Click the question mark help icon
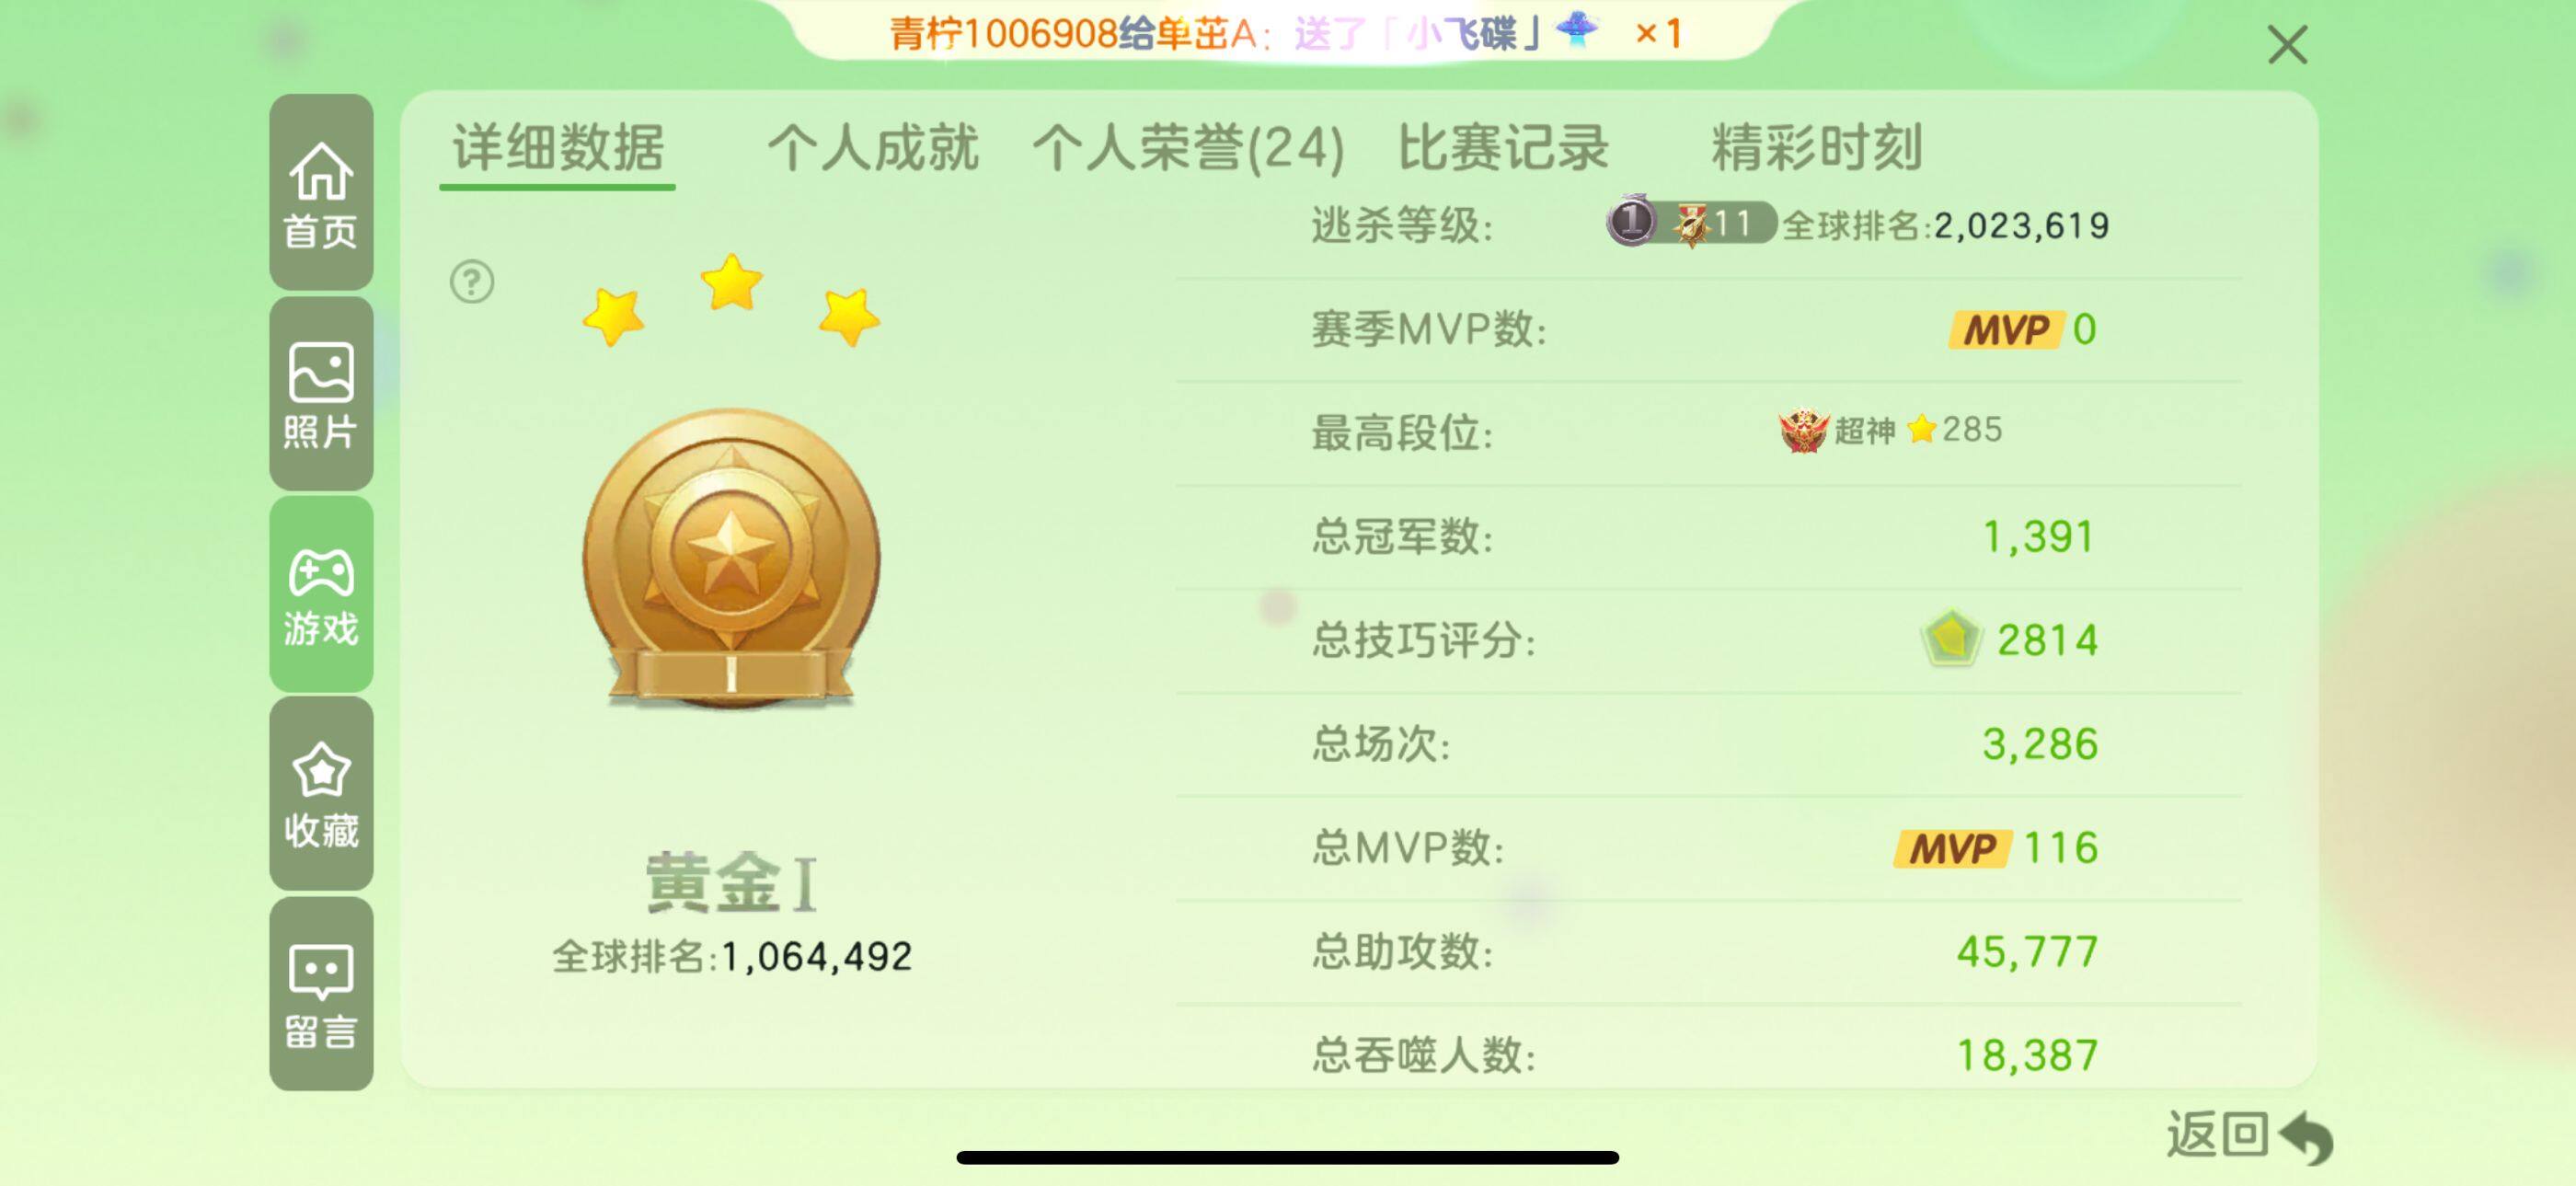Viewport: 2576px width, 1186px height. [x=472, y=282]
